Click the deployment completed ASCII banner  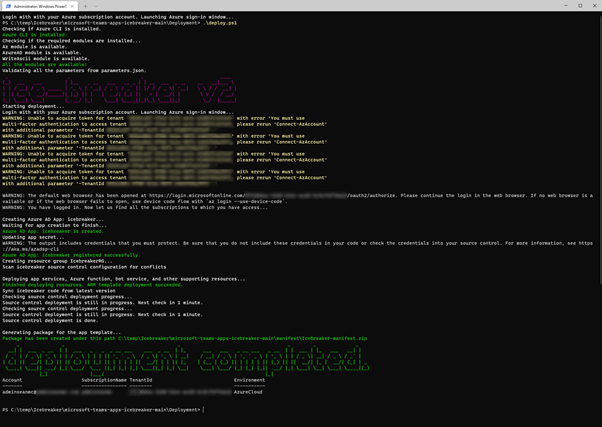185,360
